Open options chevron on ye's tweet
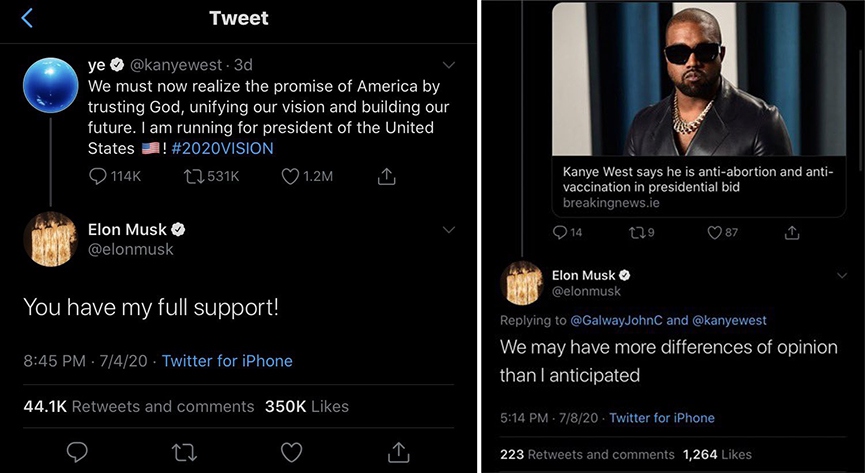Viewport: 865px width, 473px height. coord(448,65)
